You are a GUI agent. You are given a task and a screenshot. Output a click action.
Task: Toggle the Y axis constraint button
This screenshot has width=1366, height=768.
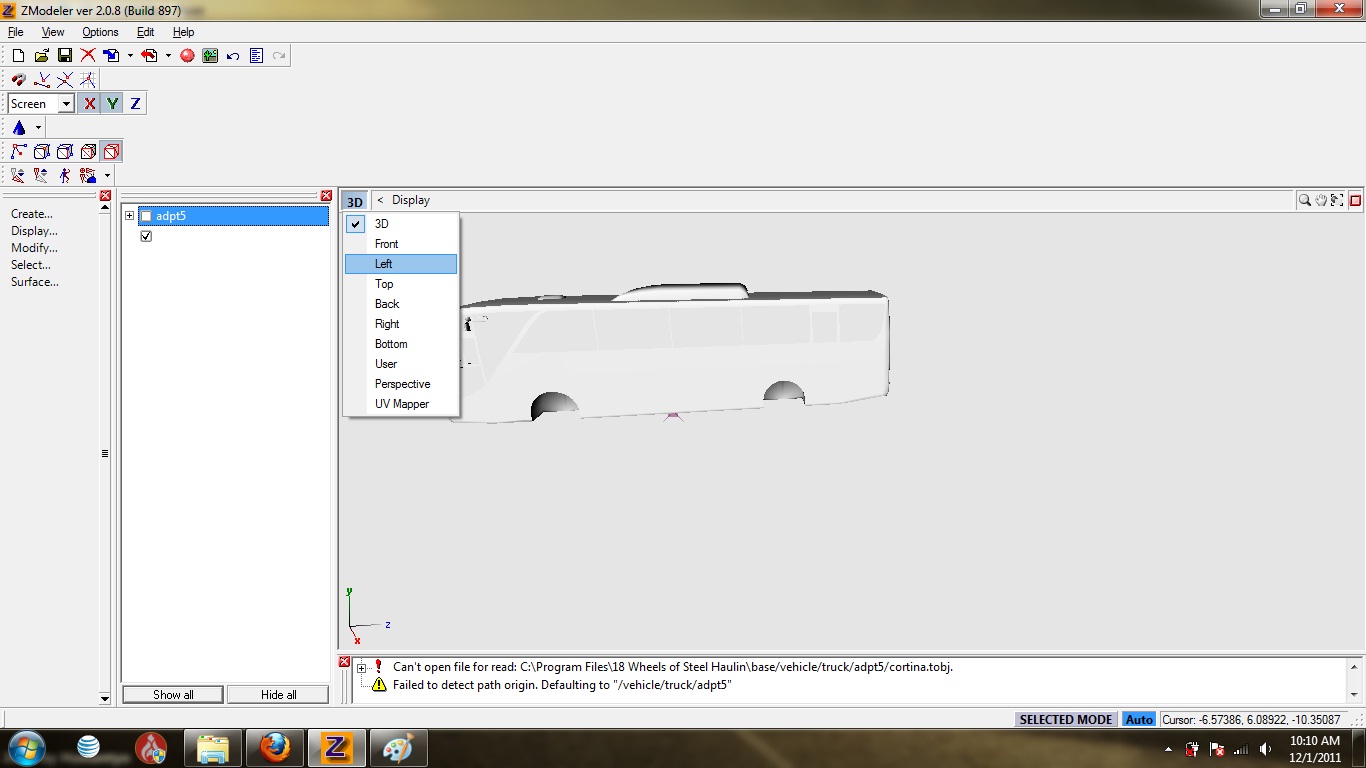112,103
